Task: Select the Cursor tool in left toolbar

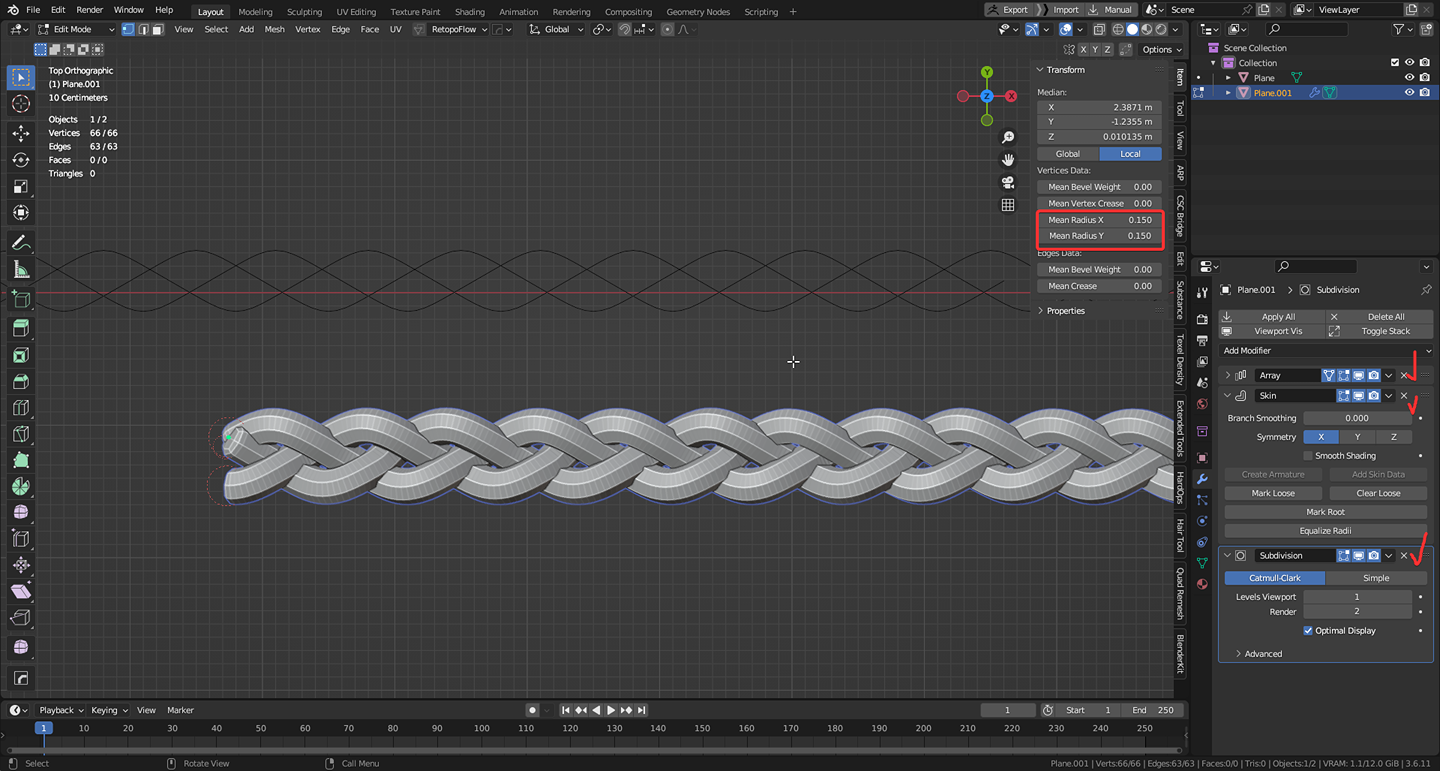Action: tap(21, 105)
